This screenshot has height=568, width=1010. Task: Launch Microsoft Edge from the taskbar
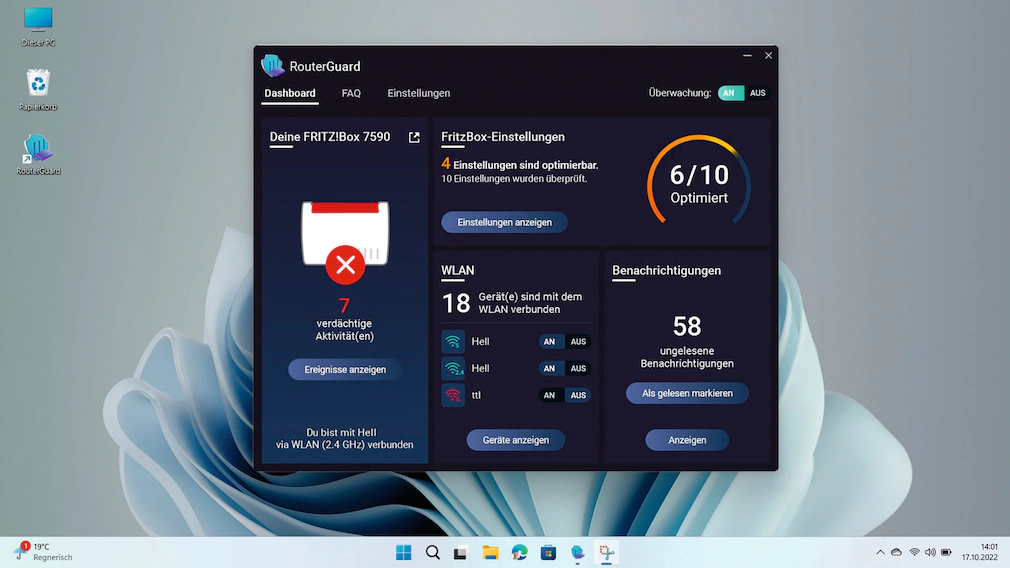click(x=519, y=553)
